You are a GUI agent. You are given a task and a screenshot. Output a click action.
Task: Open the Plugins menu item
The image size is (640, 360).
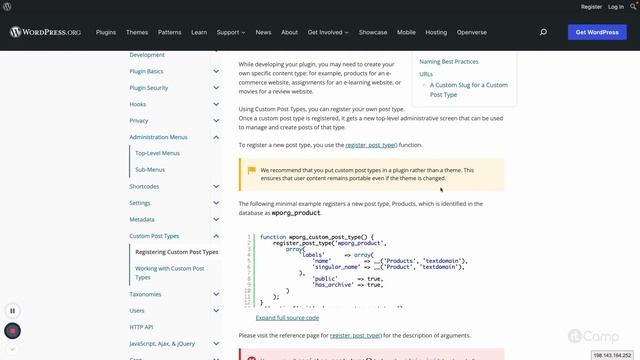(106, 32)
